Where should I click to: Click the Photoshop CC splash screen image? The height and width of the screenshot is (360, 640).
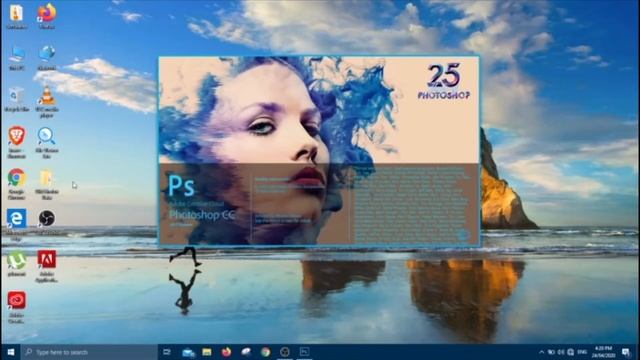point(319,151)
